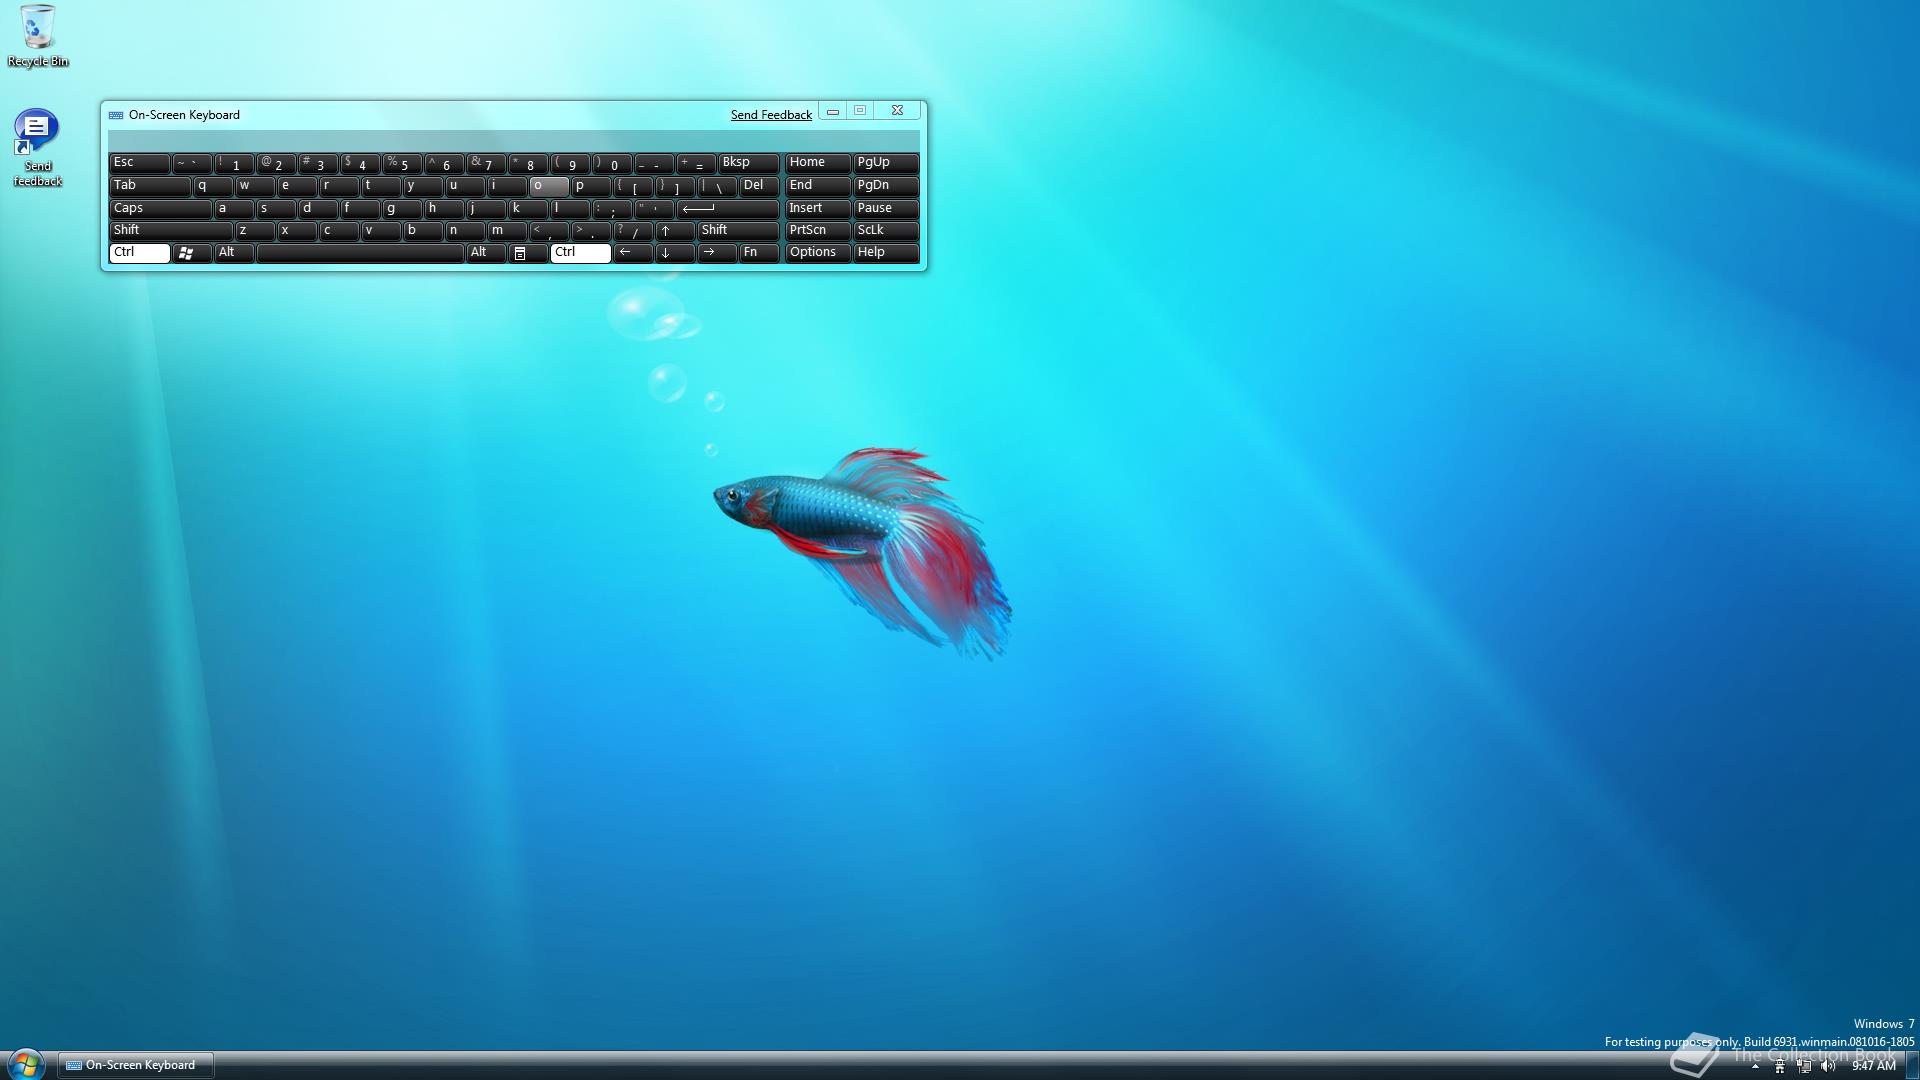1920x1080 pixels.
Task: Click the question mark slash key
Action: point(632,231)
